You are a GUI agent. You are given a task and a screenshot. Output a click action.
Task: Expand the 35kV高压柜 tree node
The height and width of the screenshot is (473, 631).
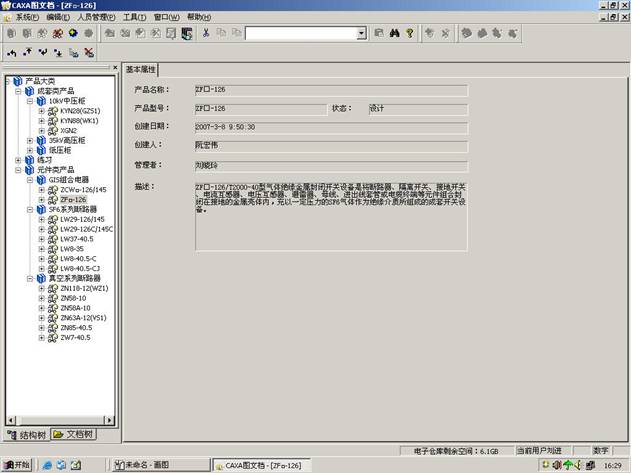(x=30, y=139)
